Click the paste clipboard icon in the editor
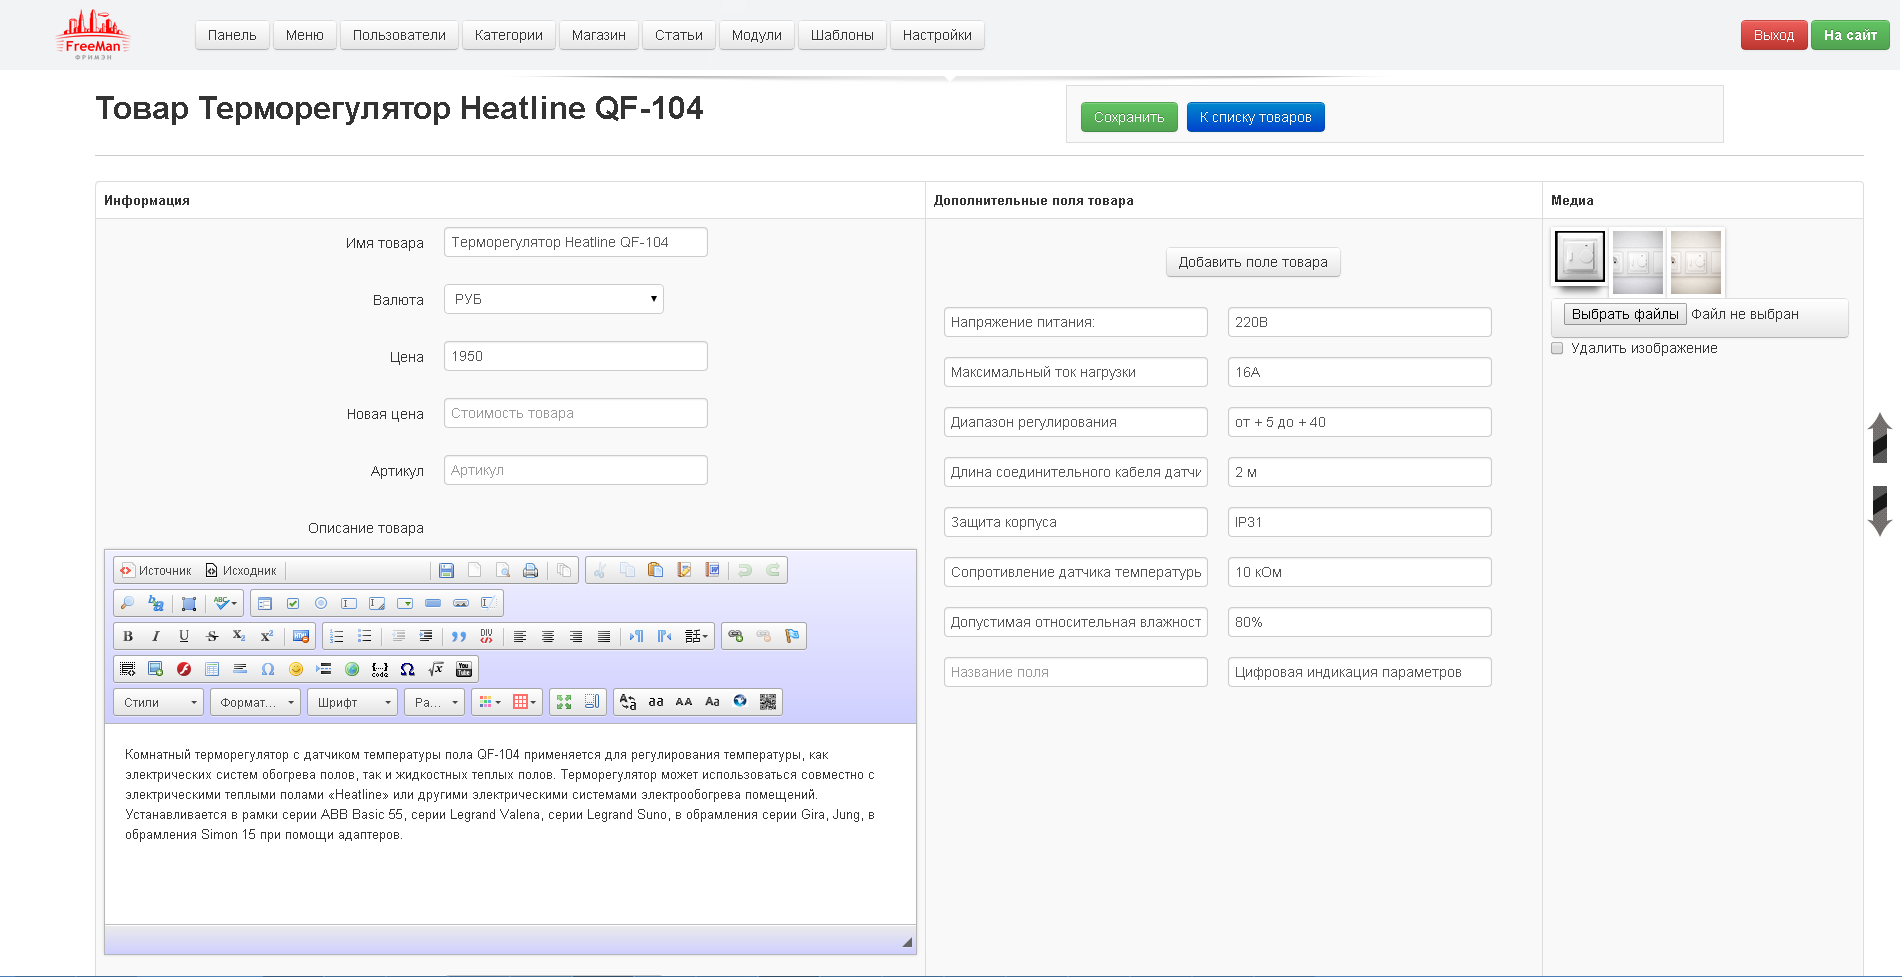Viewport: 1902px width, 977px height. click(656, 570)
